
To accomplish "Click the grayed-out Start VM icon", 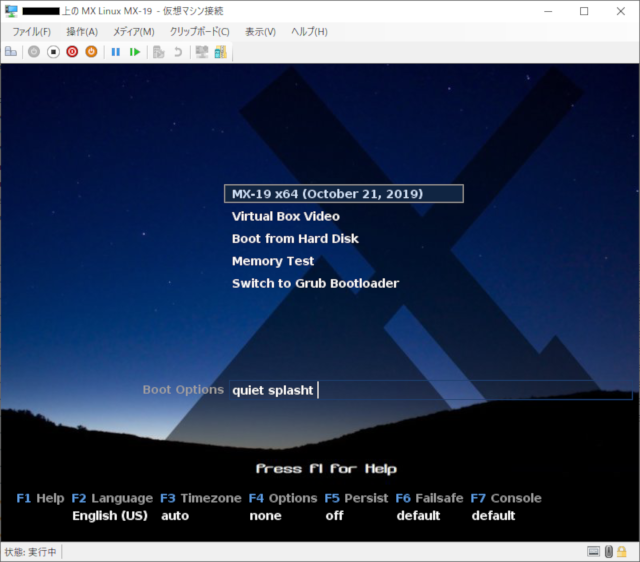I will pyautogui.click(x=34, y=52).
